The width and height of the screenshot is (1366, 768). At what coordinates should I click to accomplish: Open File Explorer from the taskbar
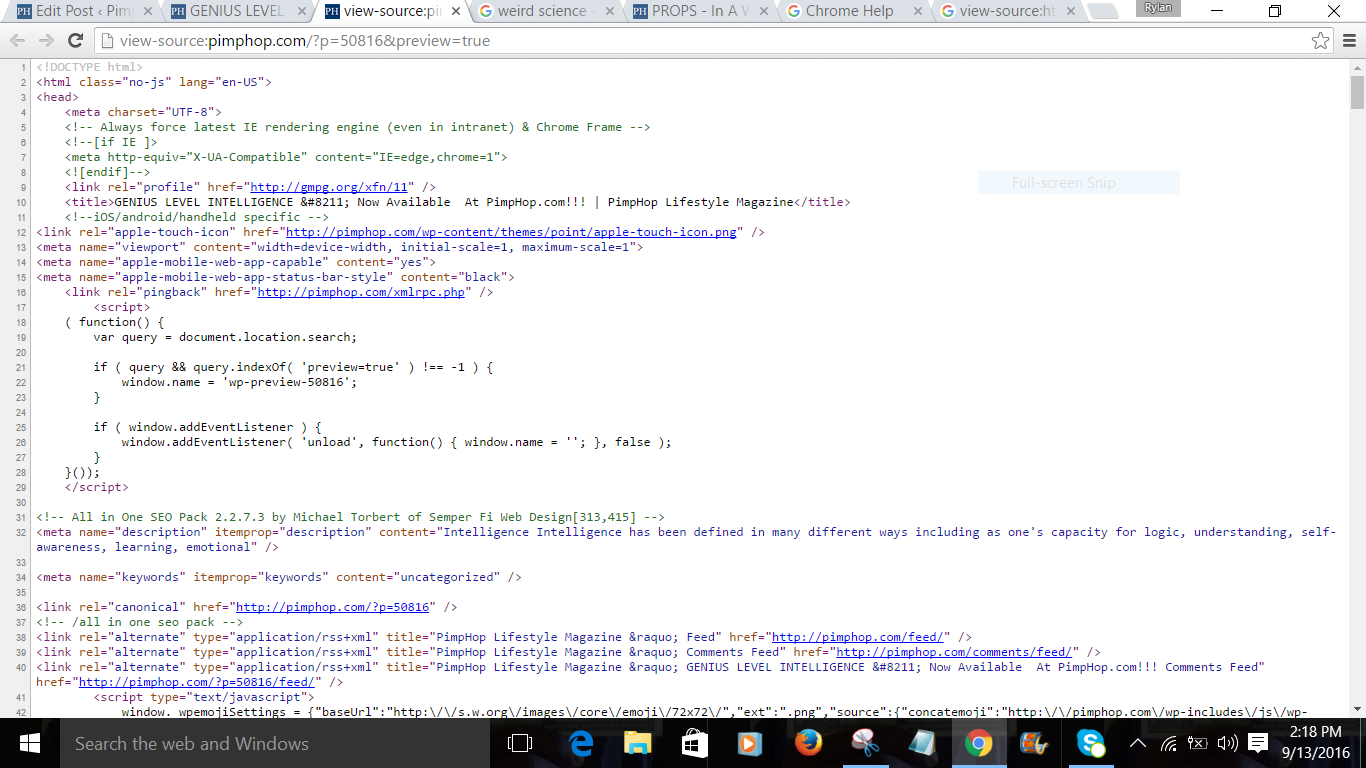tap(637, 743)
